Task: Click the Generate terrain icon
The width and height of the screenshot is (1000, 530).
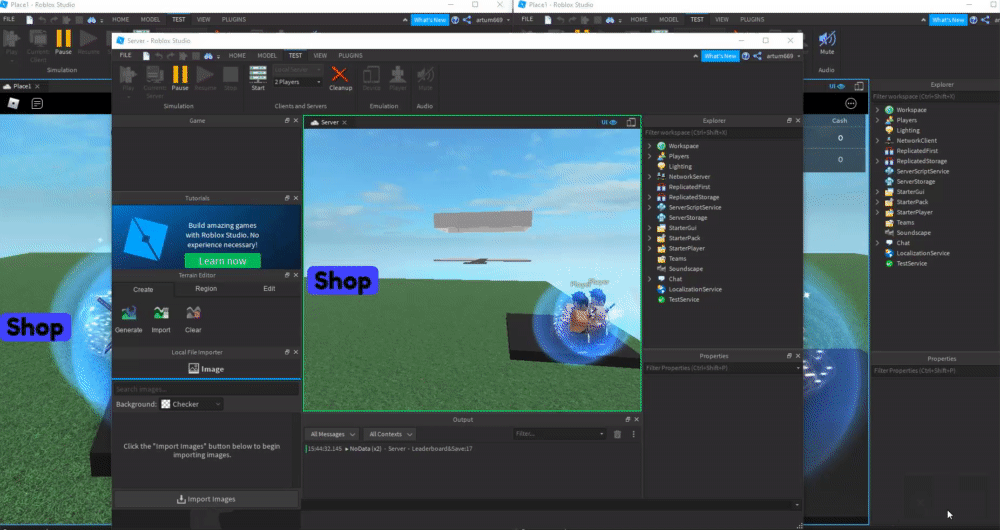Action: click(x=128, y=313)
